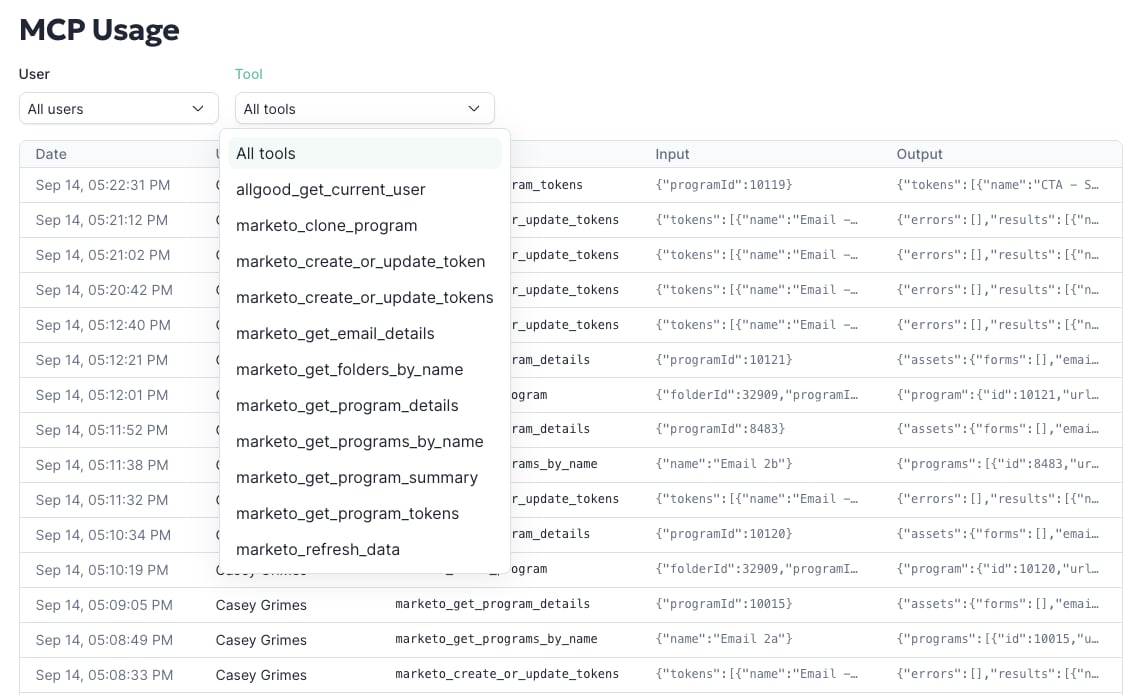
Task: Click the date Sep 14, 05:11:52 PM
Action: [102, 430]
